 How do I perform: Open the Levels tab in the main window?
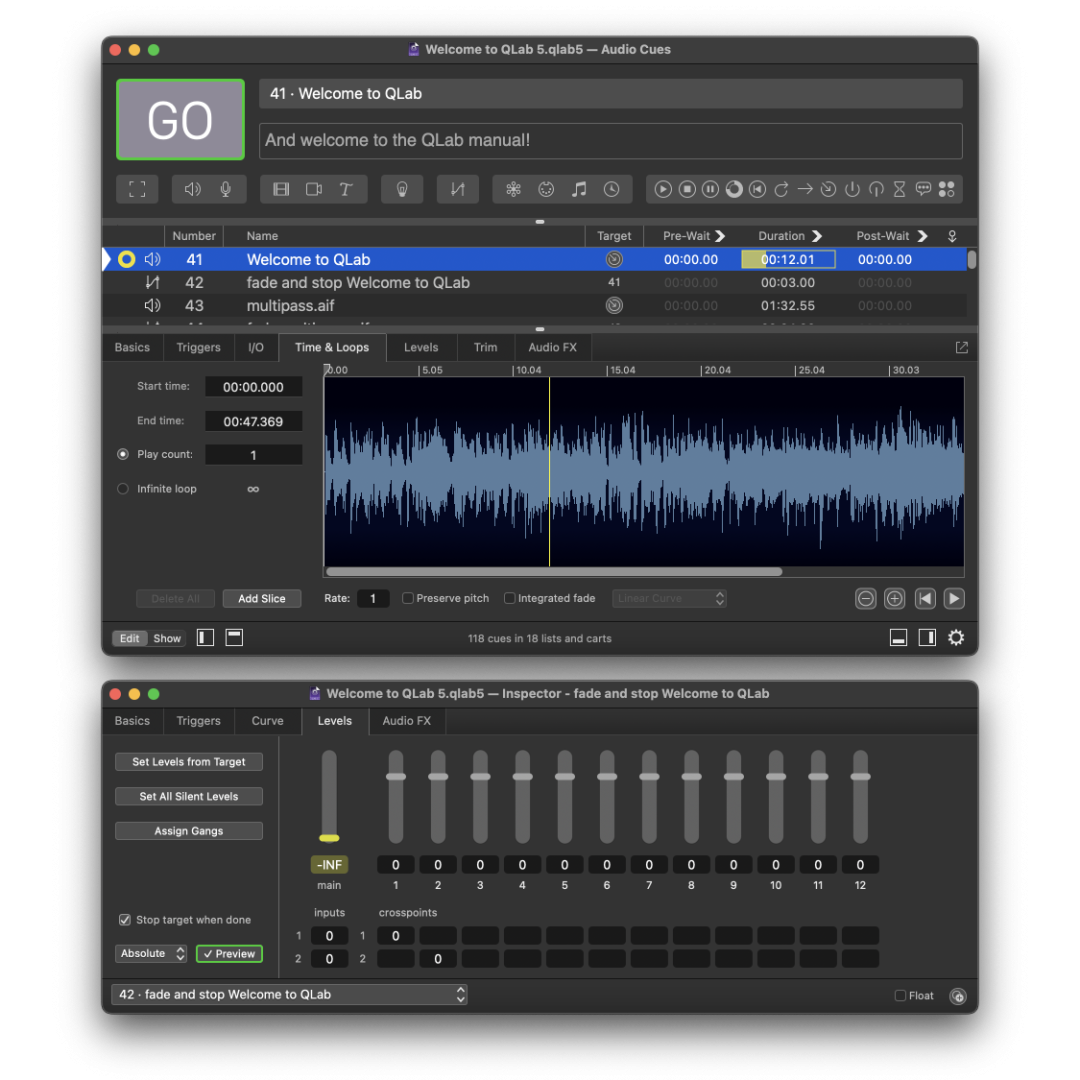(421, 347)
